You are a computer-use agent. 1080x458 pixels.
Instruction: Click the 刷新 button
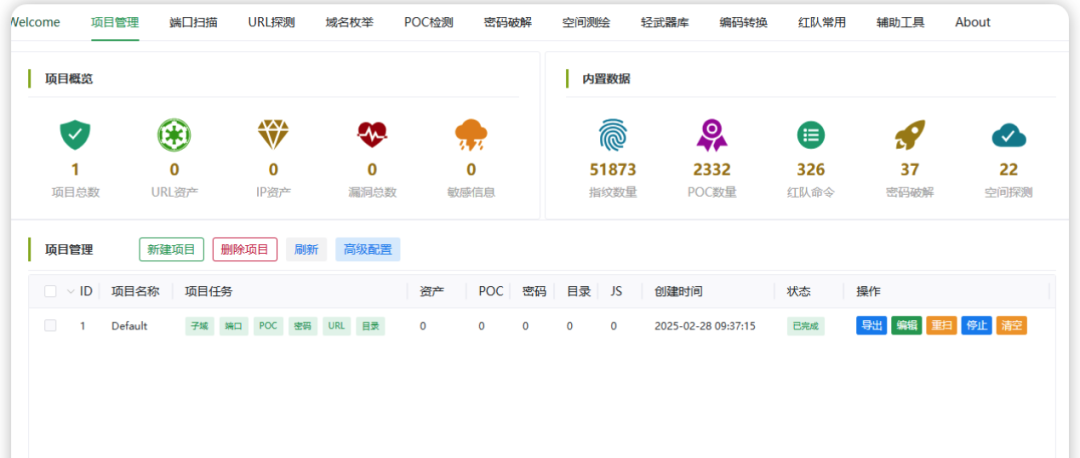307,249
